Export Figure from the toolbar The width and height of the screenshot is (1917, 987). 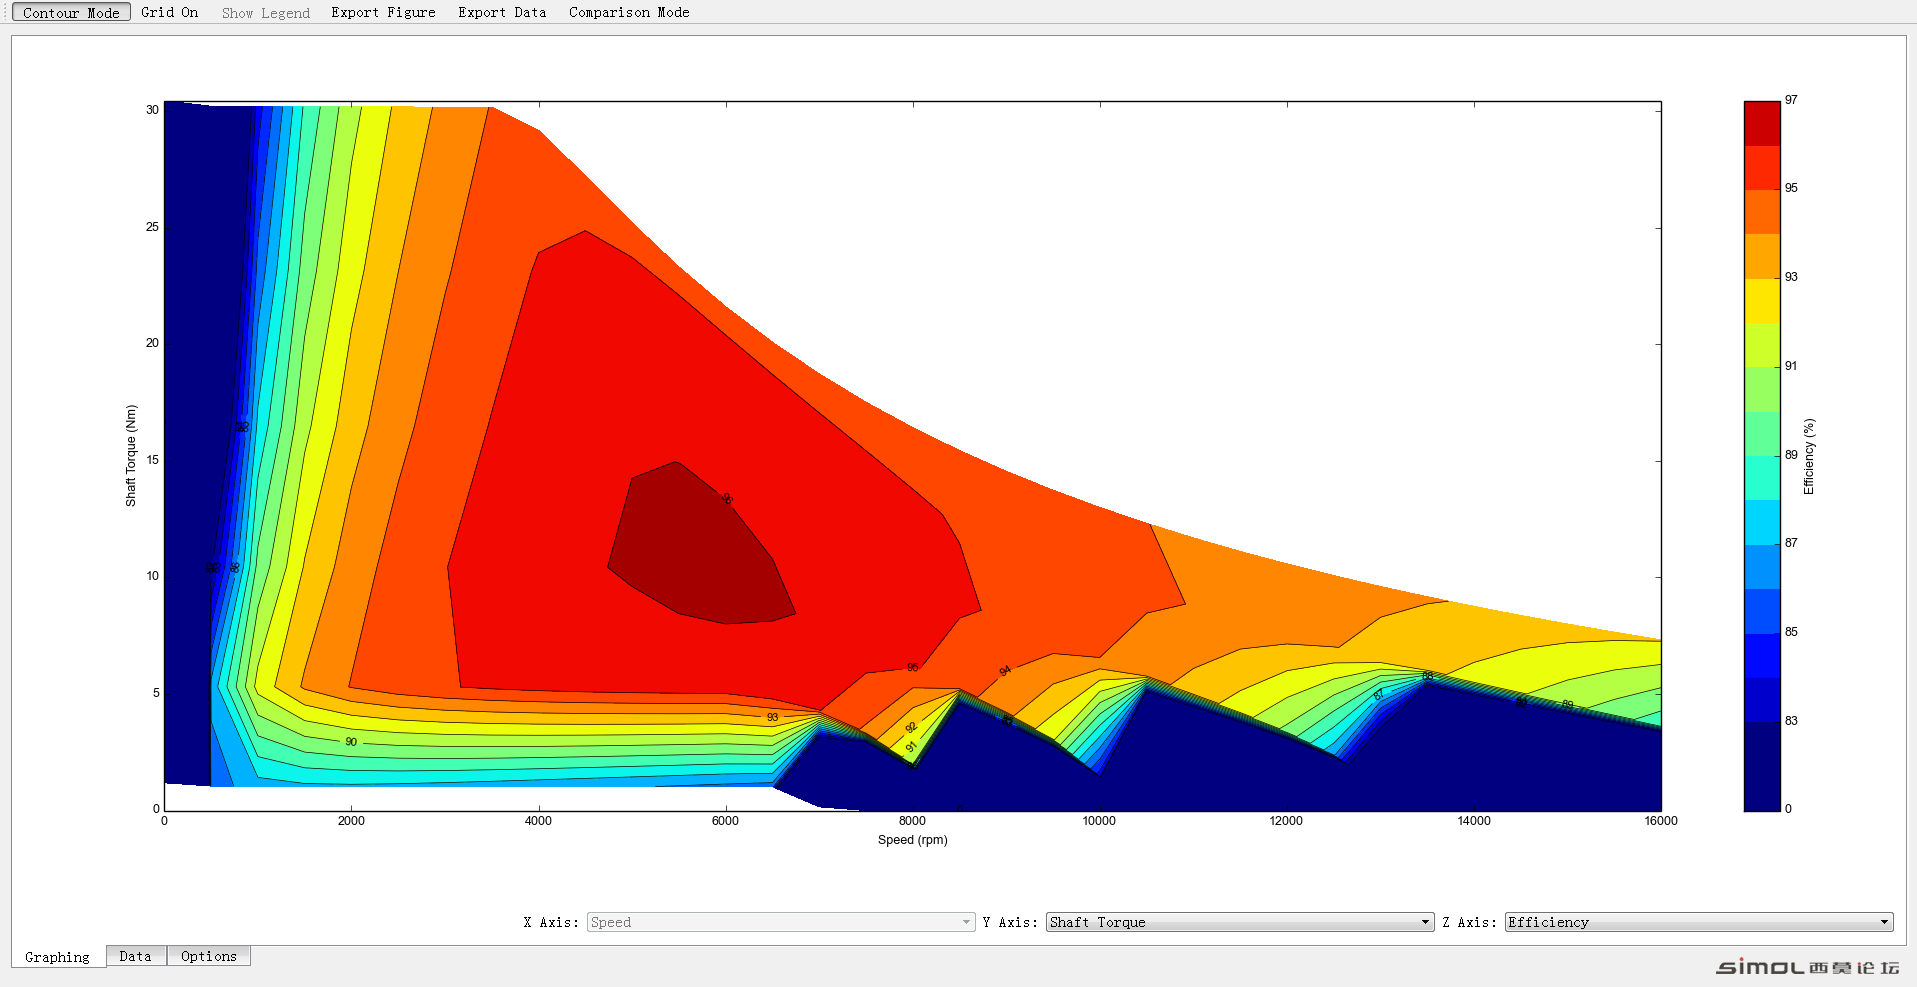tap(383, 12)
